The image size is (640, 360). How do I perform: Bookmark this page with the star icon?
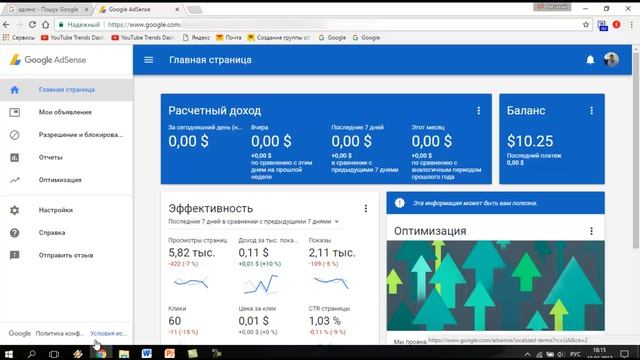tap(586, 24)
